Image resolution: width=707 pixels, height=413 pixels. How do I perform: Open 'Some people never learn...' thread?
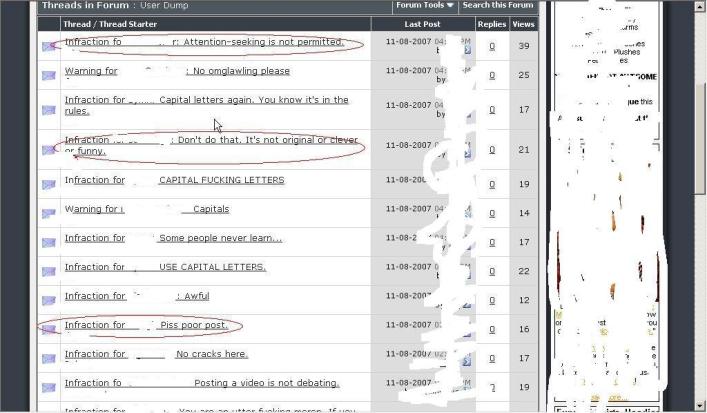coord(220,238)
